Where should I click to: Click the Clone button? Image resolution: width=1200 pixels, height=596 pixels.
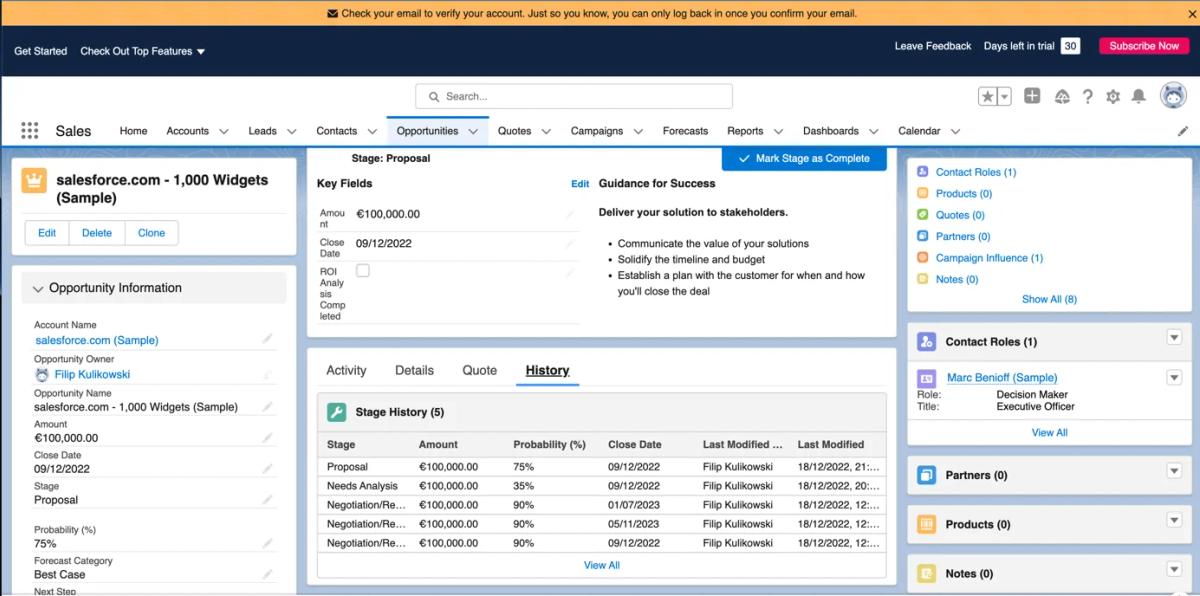tap(152, 233)
